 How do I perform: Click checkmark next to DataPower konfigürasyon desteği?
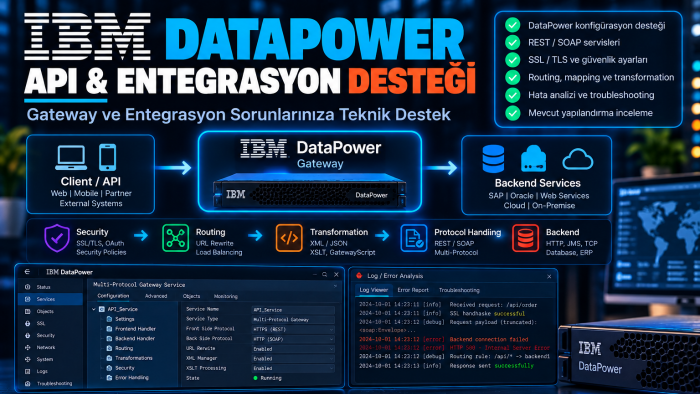point(512,25)
